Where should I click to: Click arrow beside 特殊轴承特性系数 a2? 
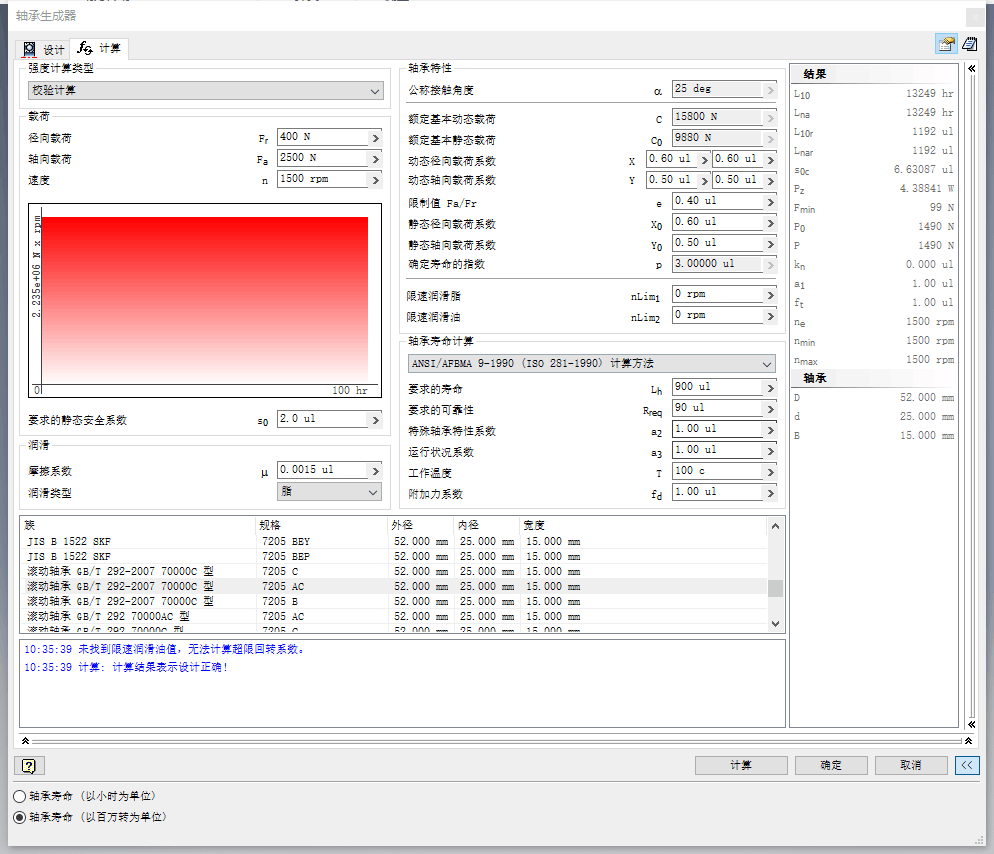click(x=771, y=430)
